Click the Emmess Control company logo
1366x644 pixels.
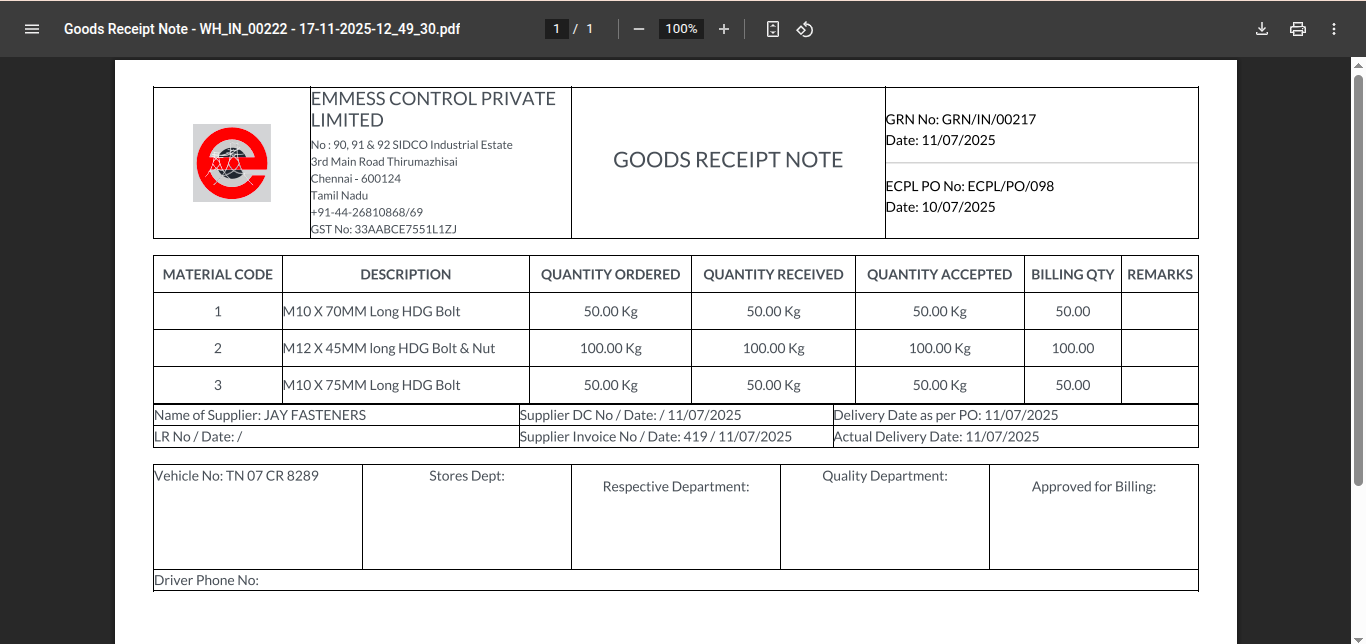[232, 163]
